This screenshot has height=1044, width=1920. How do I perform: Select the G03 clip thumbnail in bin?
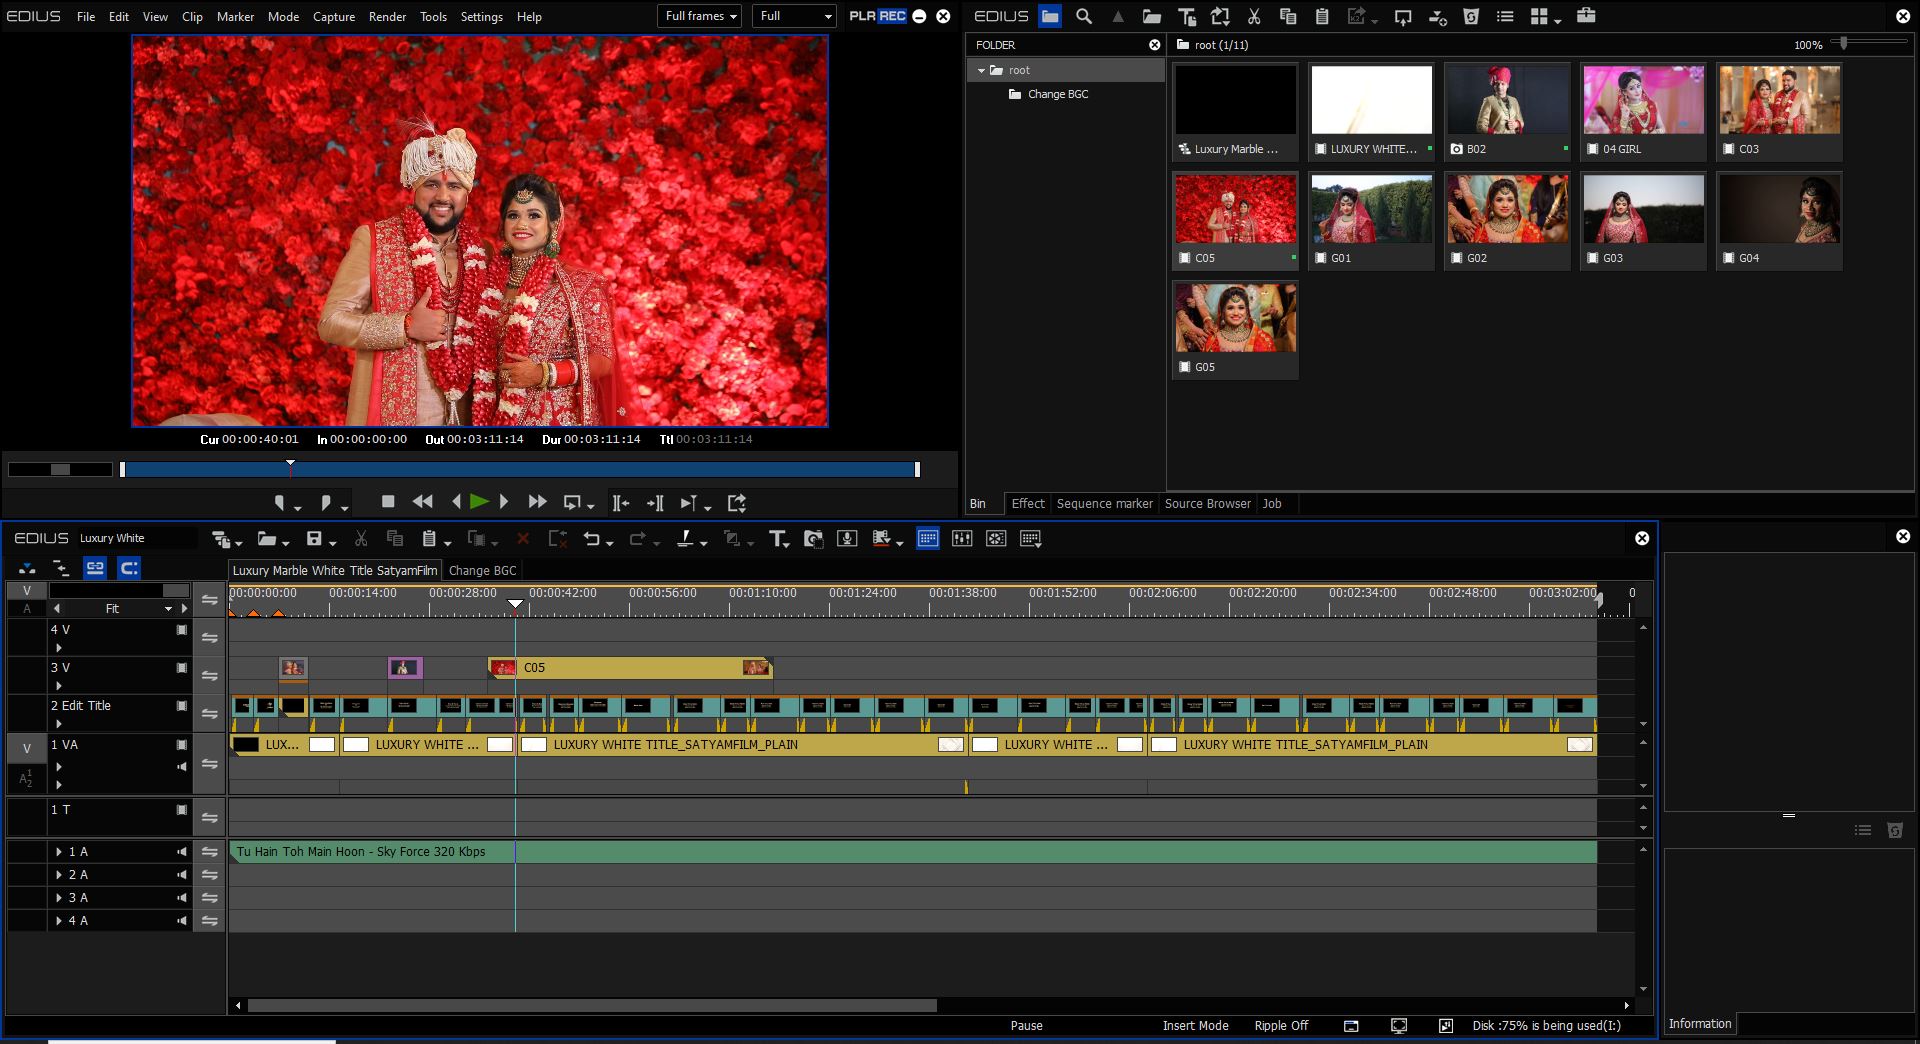tap(1643, 210)
